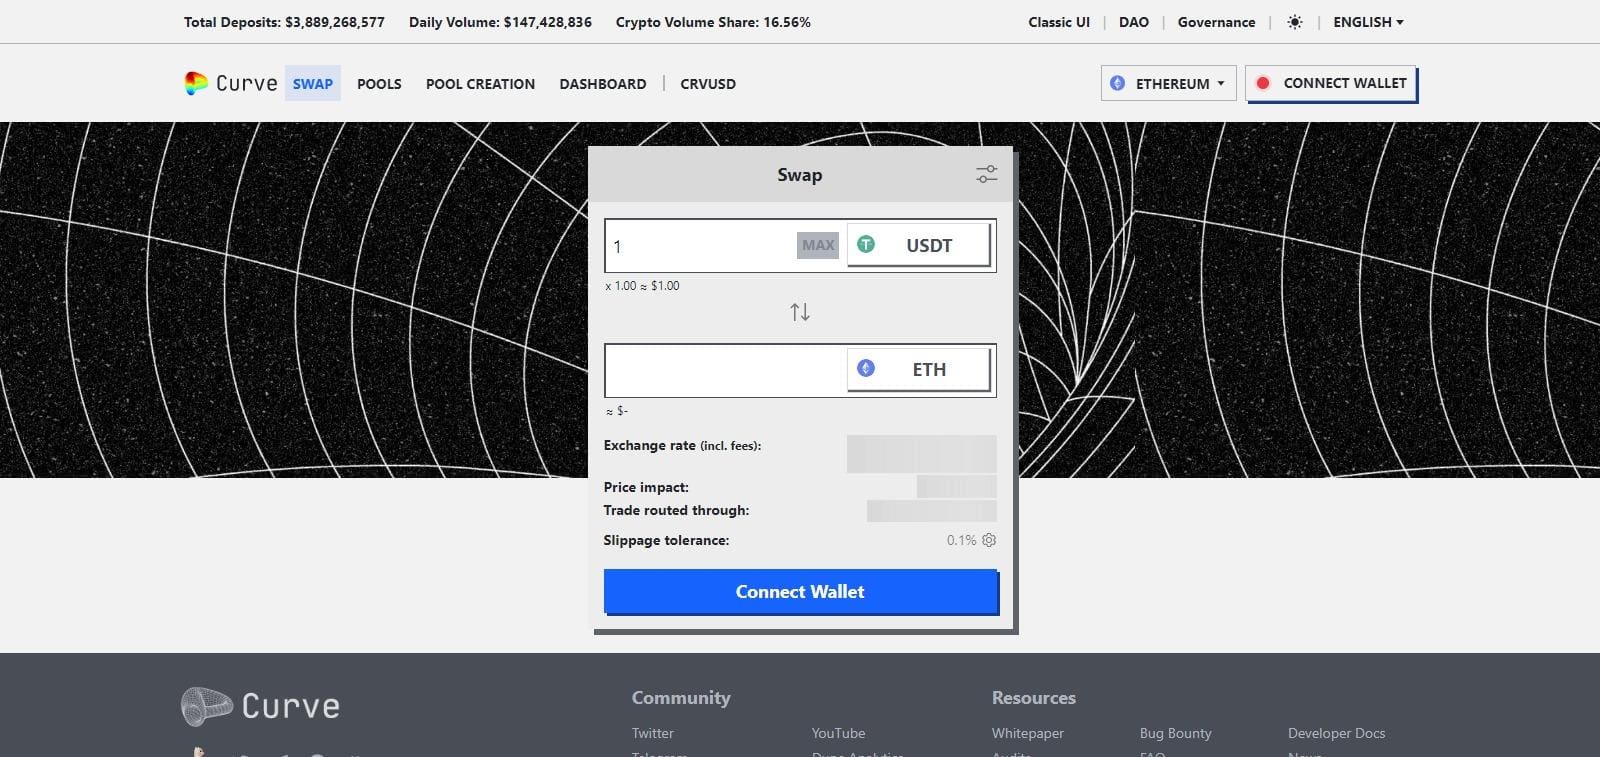Open swap settings sliders icon
This screenshot has height=757, width=1600.
pyautogui.click(x=986, y=174)
